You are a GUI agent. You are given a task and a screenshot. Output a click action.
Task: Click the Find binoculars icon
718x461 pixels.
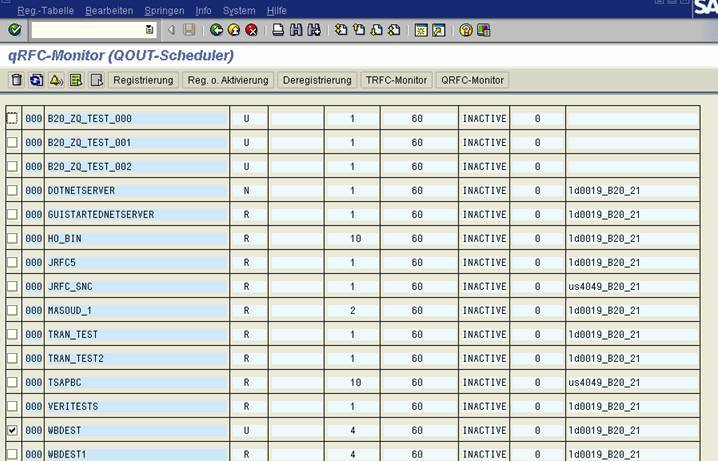coord(296,30)
